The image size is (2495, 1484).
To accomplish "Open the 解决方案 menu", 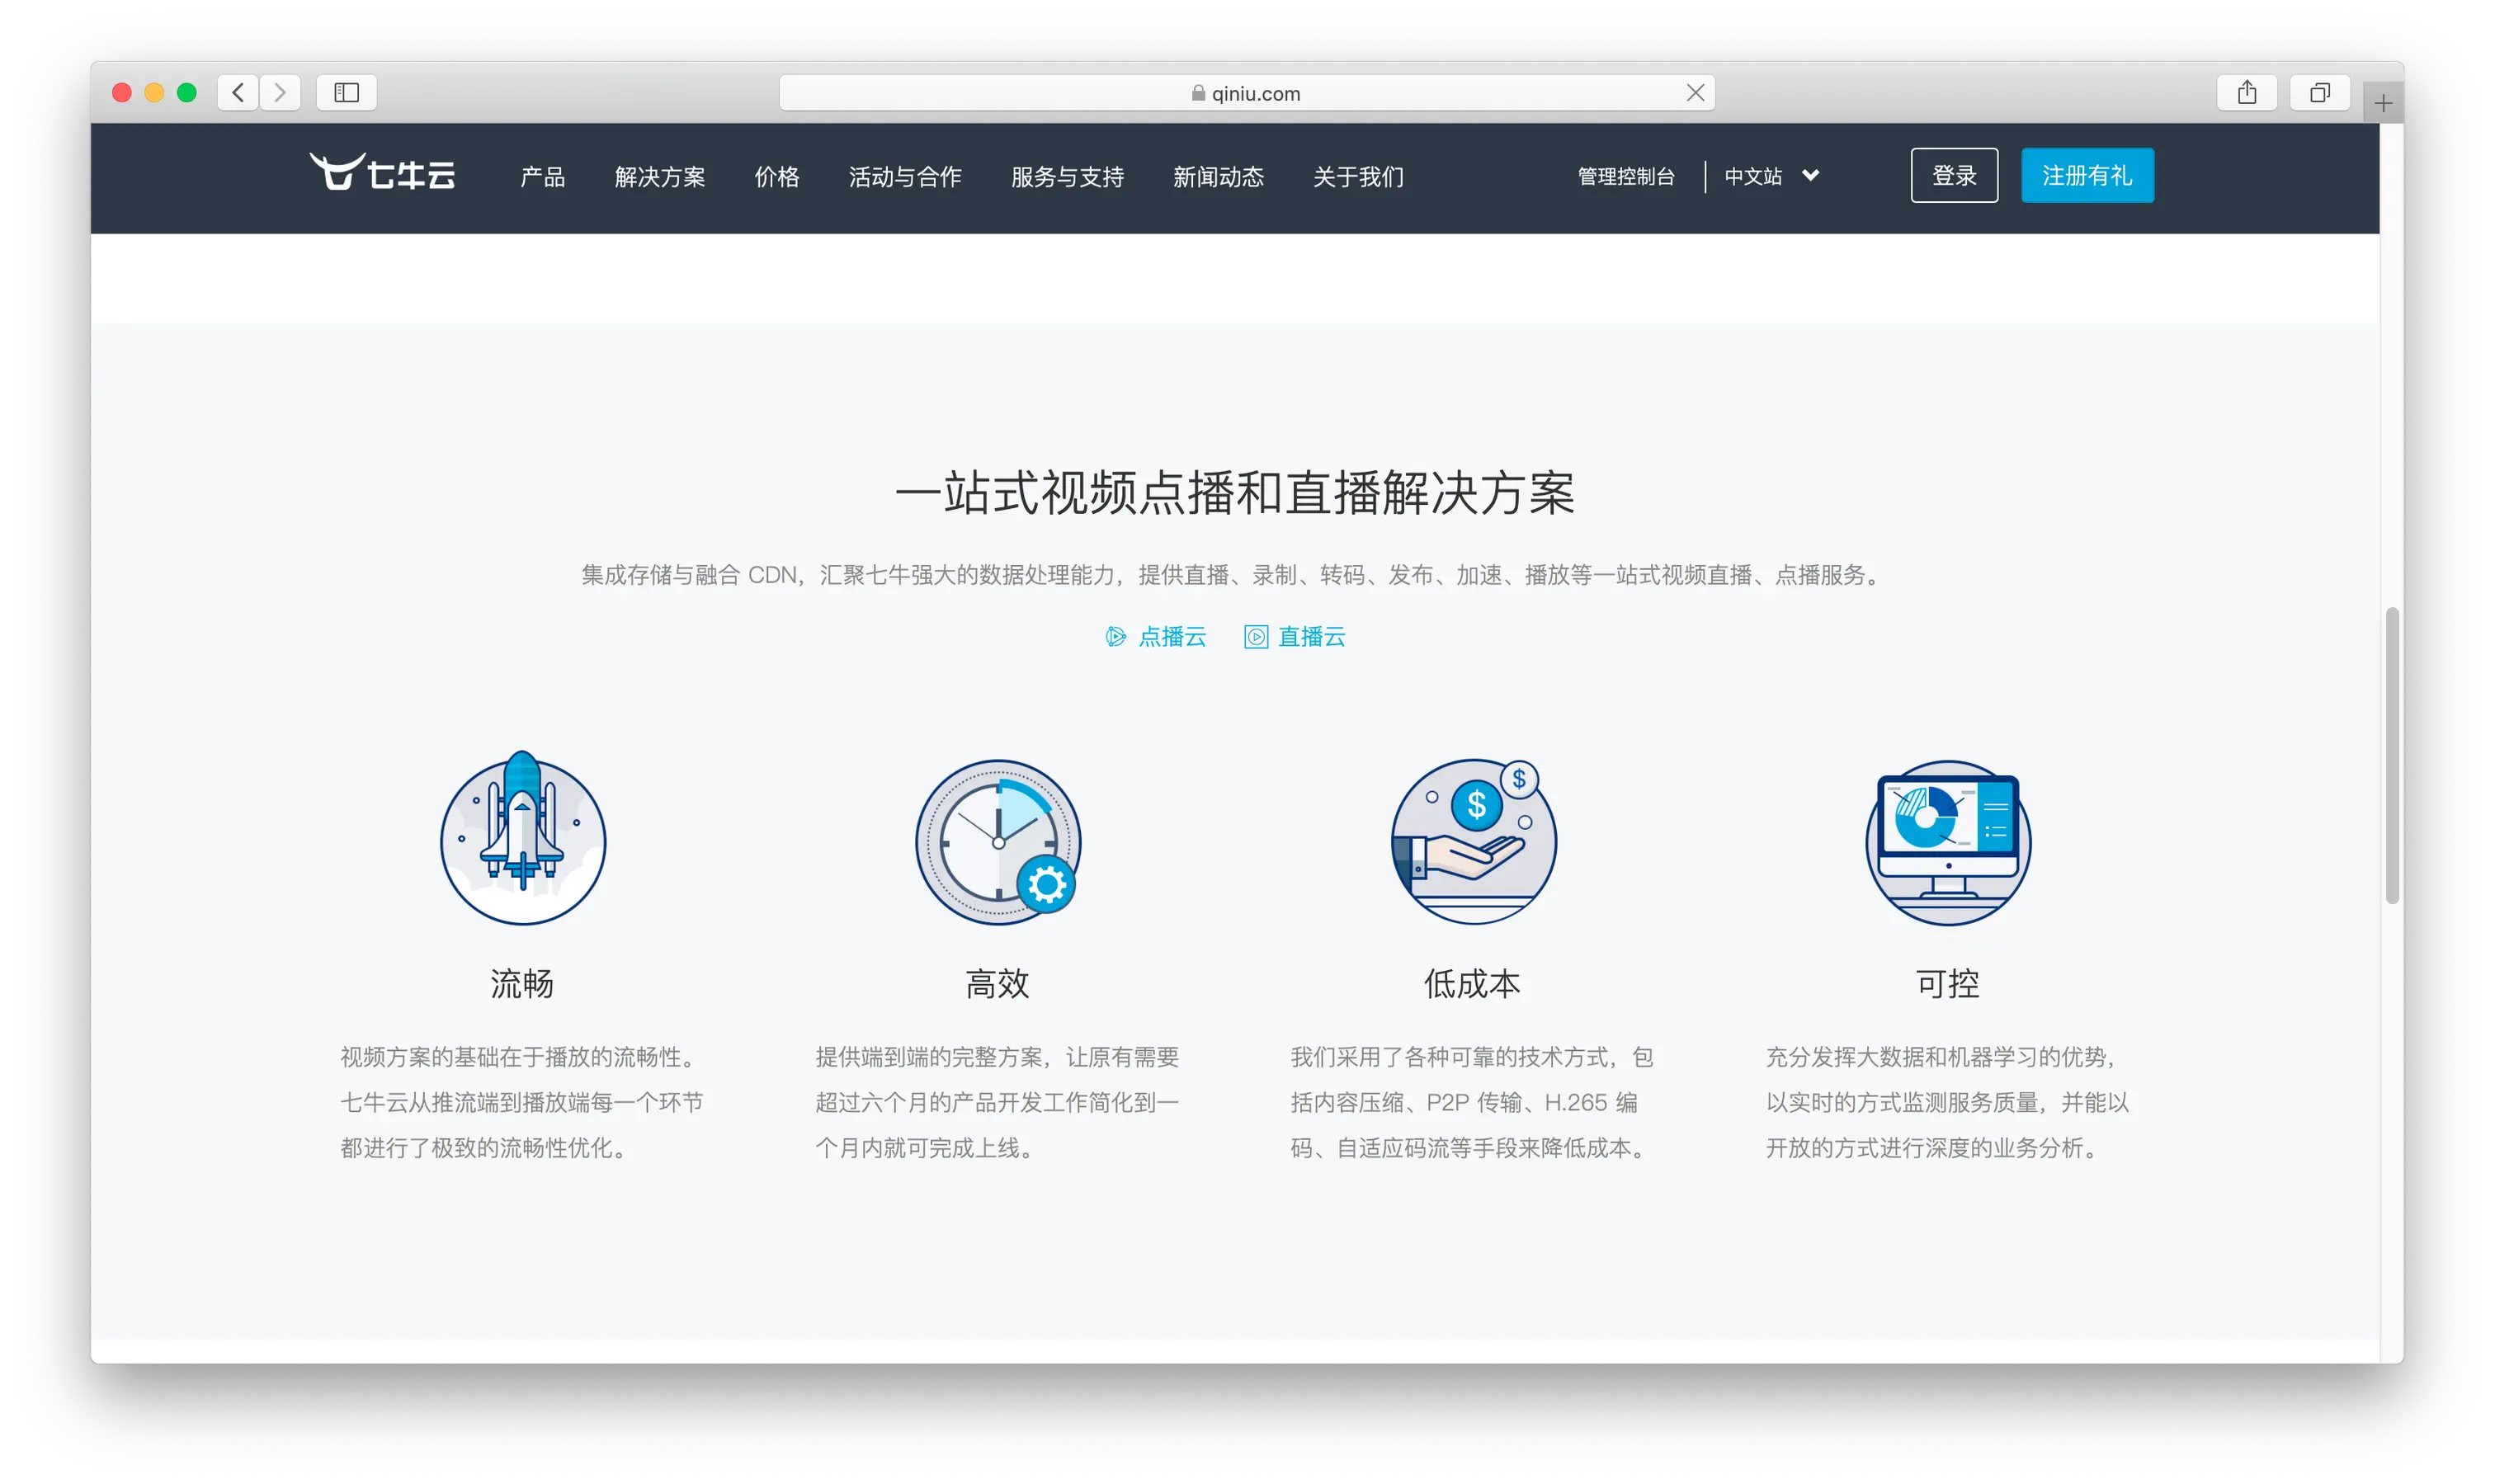I will pos(660,176).
